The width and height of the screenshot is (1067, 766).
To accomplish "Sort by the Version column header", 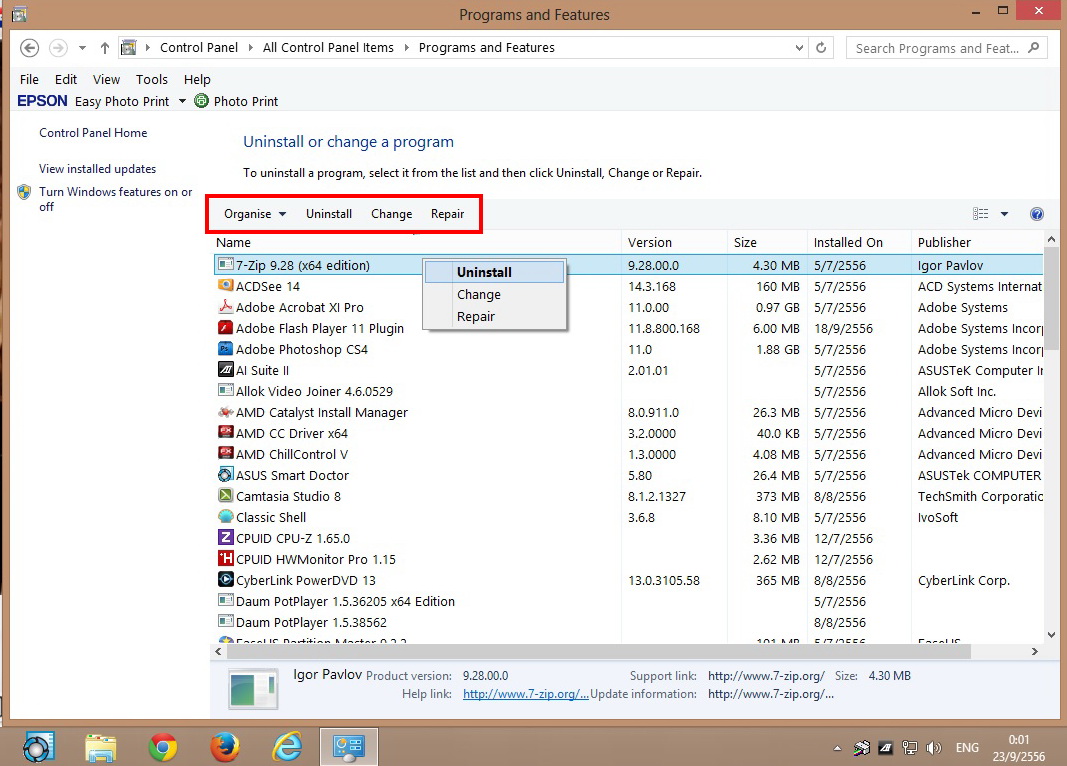I will point(674,242).
